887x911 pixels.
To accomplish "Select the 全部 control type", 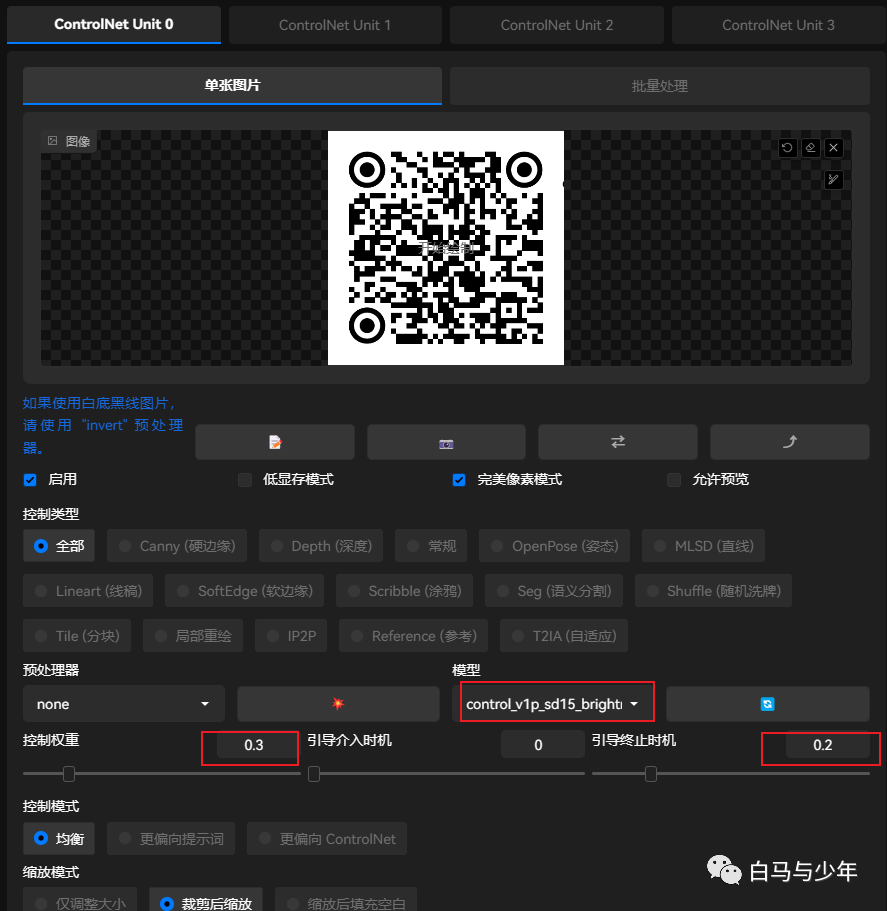I will (59, 546).
